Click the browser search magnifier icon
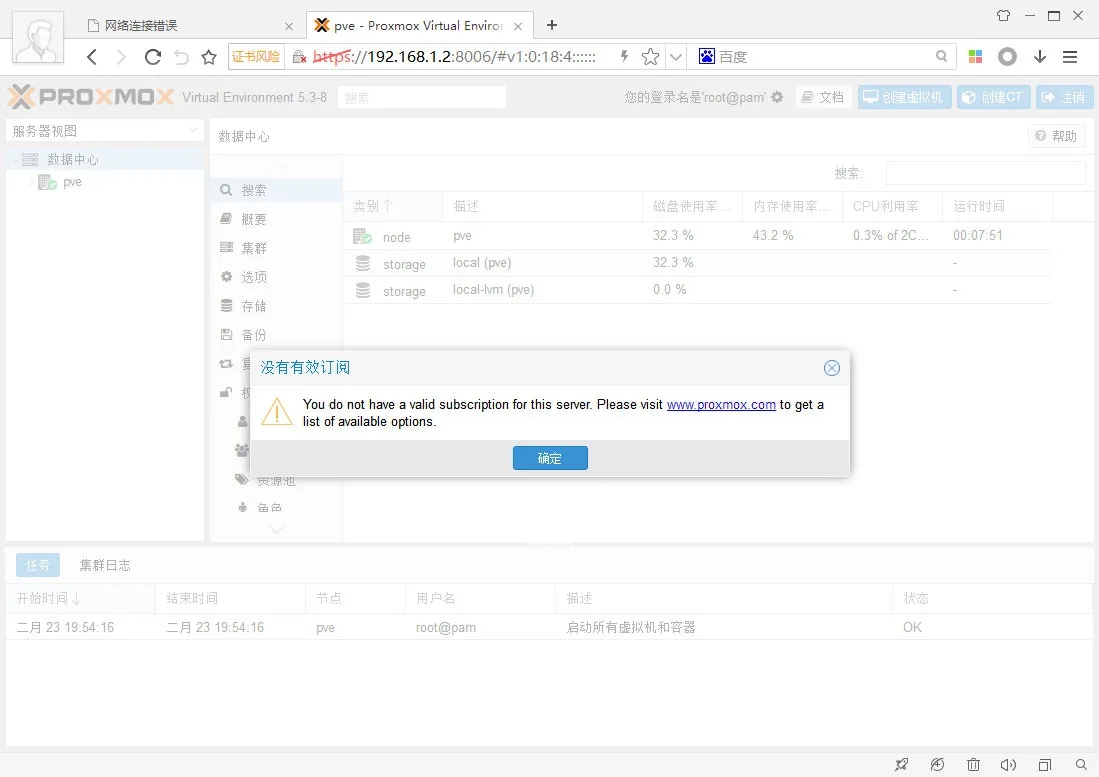This screenshot has height=777, width=1099. [941, 56]
